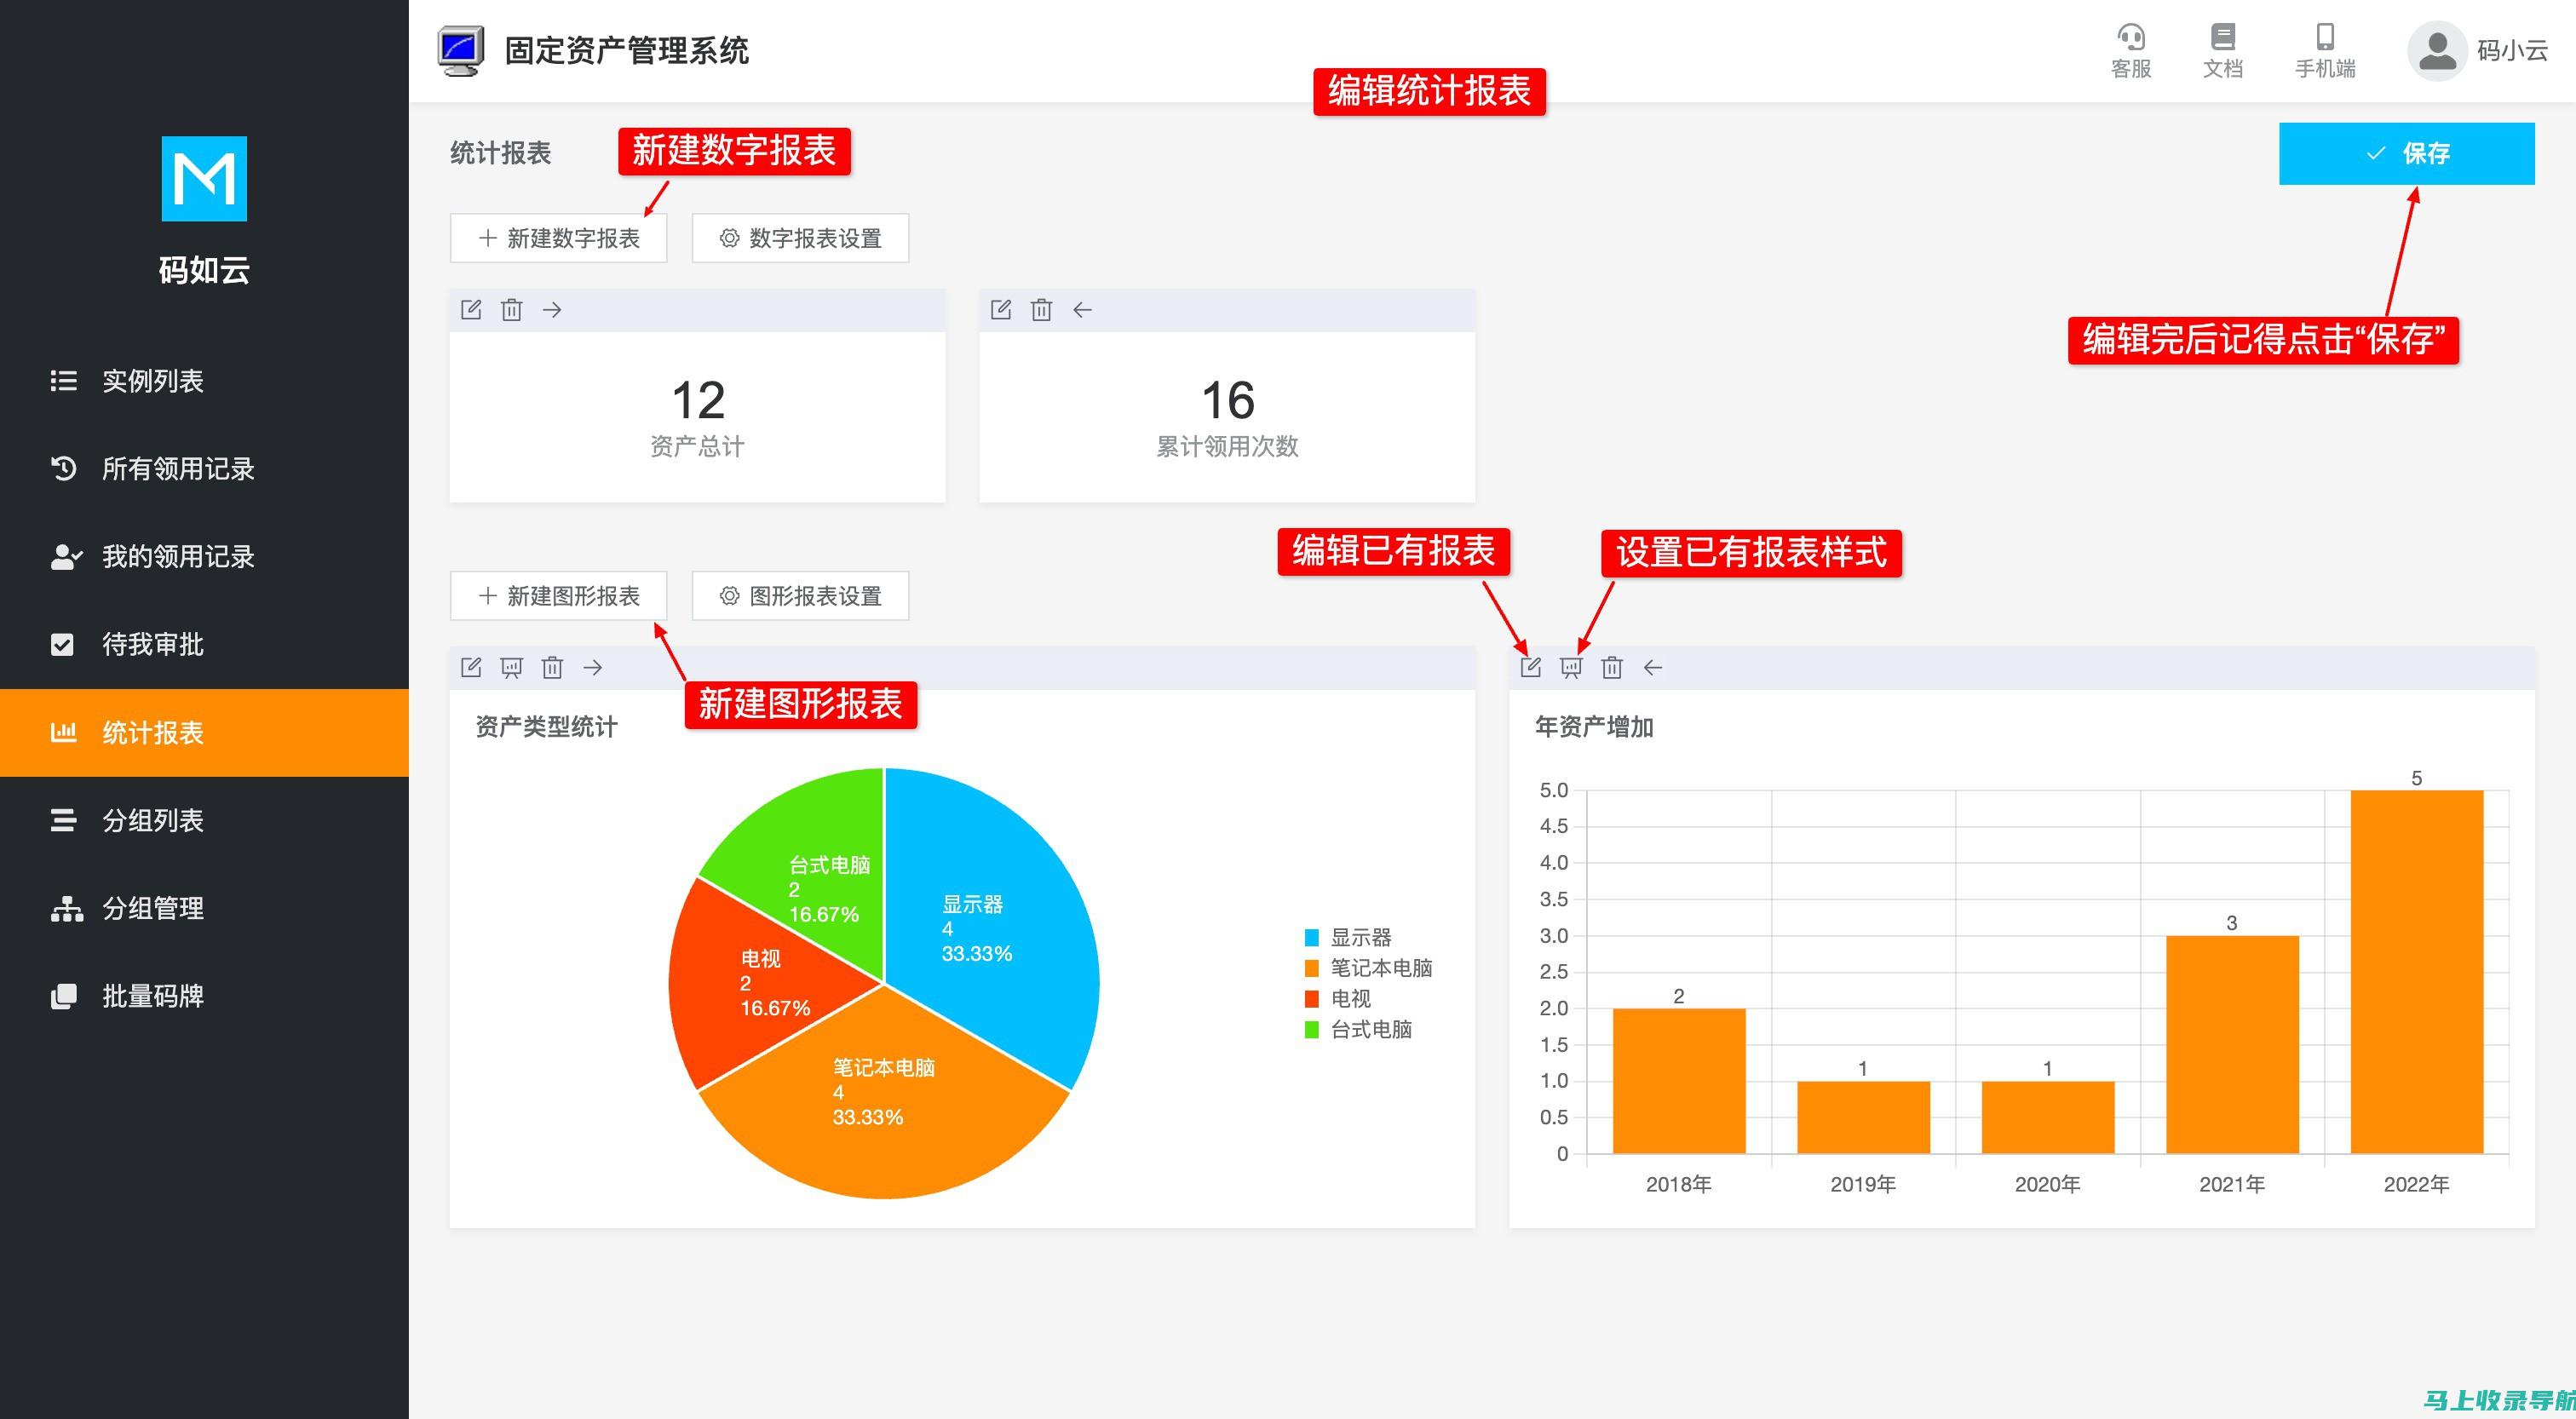Click the 固定资产管理系统 computer app icon
The height and width of the screenshot is (1419, 2576).
pyautogui.click(x=461, y=51)
